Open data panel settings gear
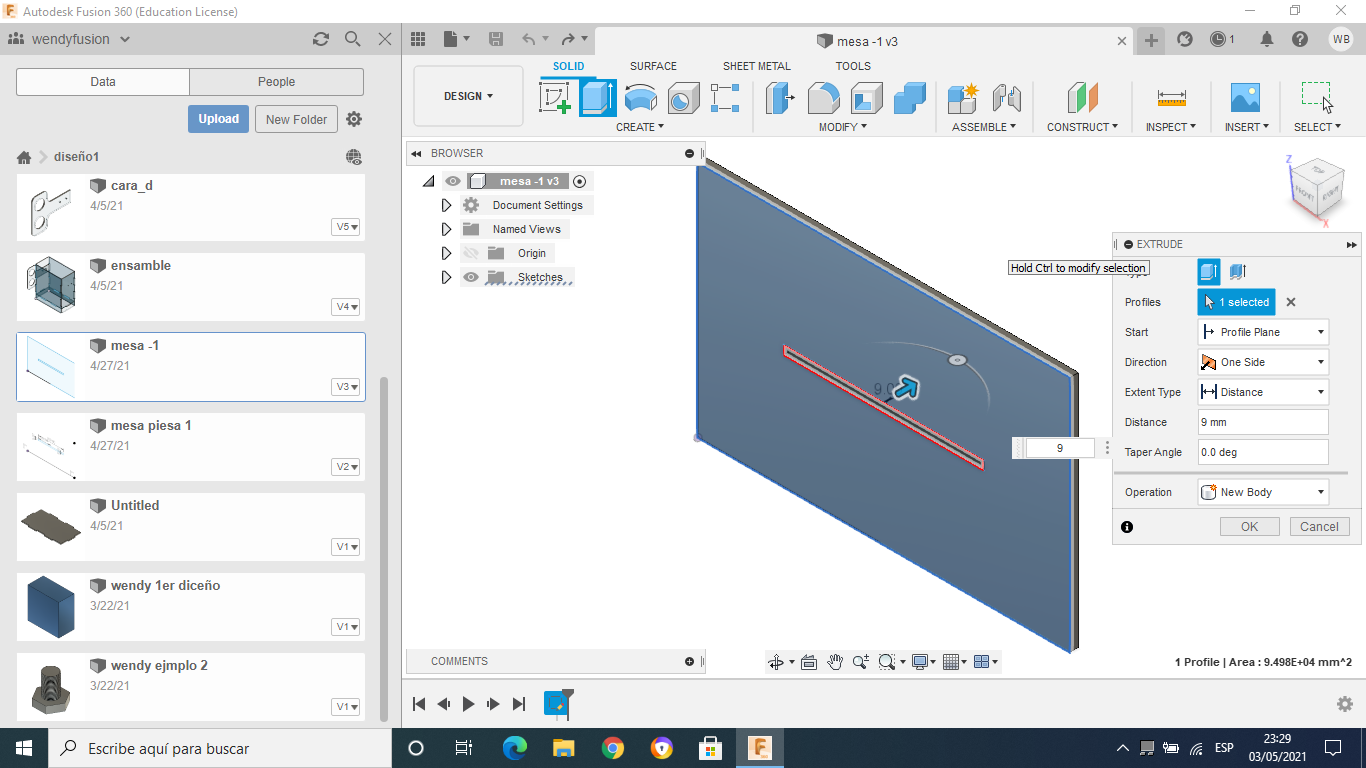 pos(354,119)
